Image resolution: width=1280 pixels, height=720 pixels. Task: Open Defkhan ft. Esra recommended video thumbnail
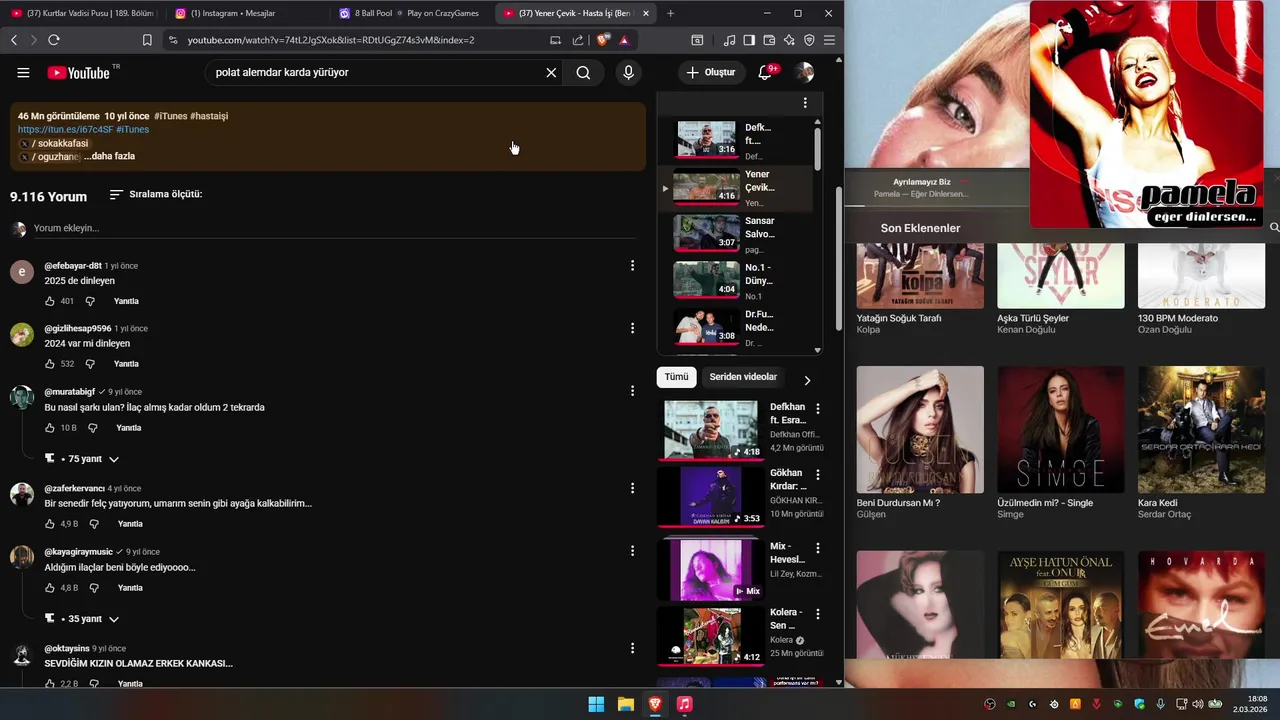pos(711,430)
